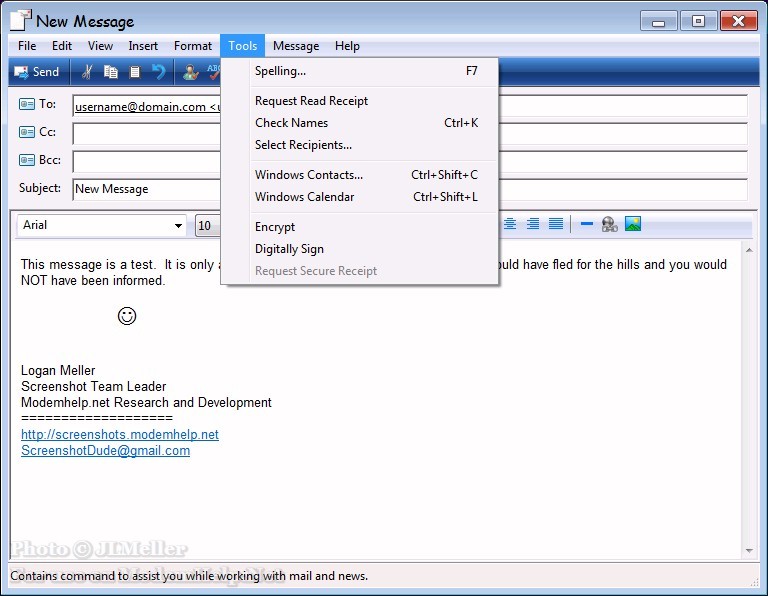Click the screenshots.modemhelp.net hyperlink

(120, 435)
